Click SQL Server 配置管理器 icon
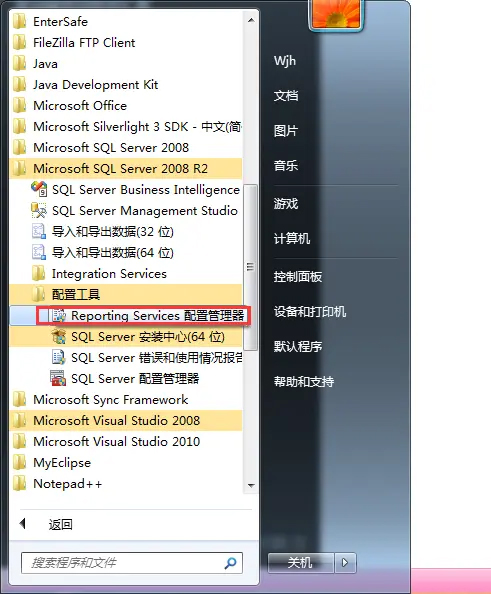491x594 pixels. tap(58, 378)
